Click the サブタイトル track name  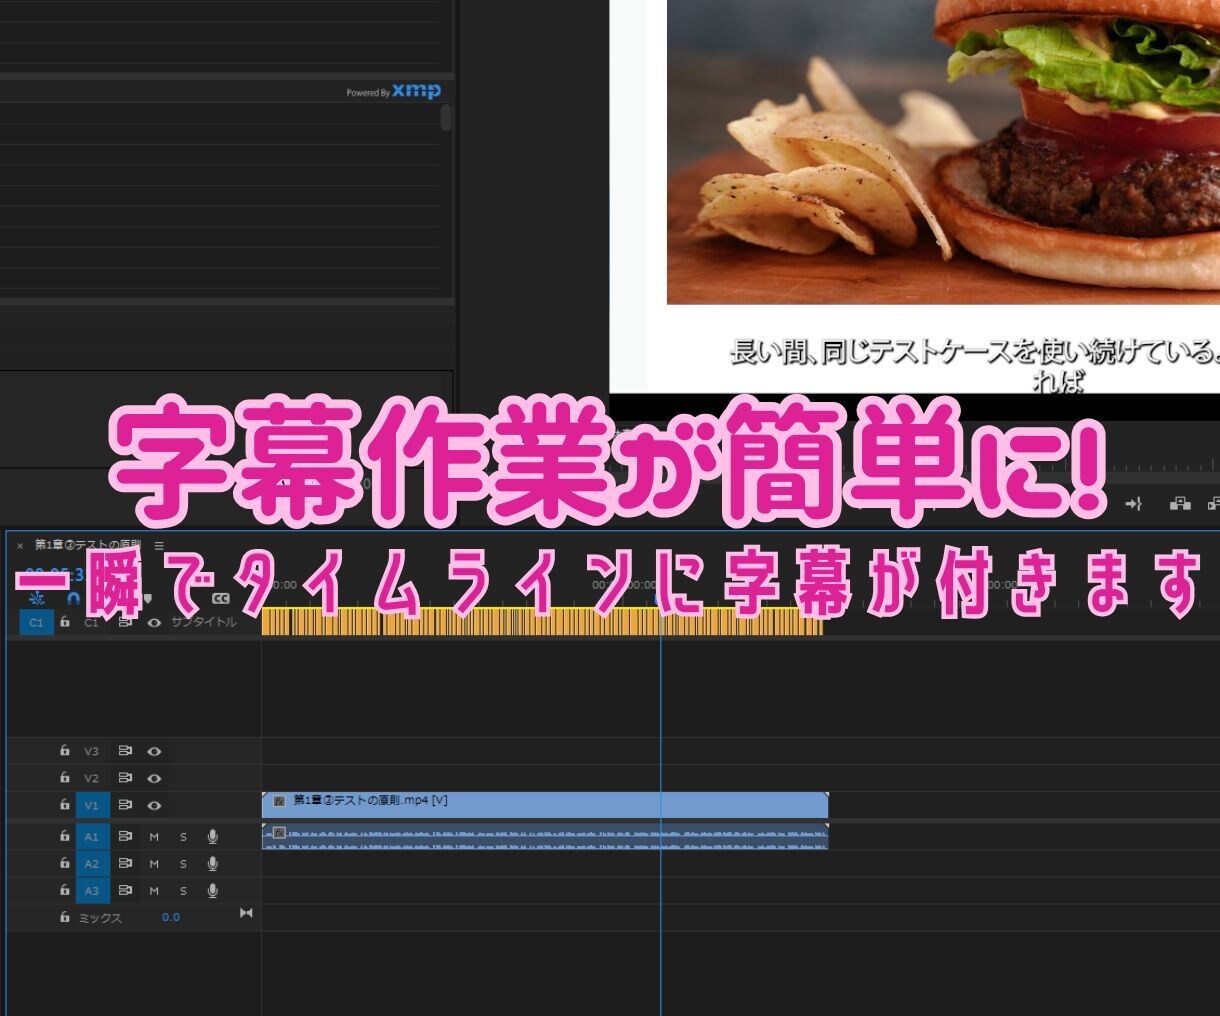coord(204,622)
